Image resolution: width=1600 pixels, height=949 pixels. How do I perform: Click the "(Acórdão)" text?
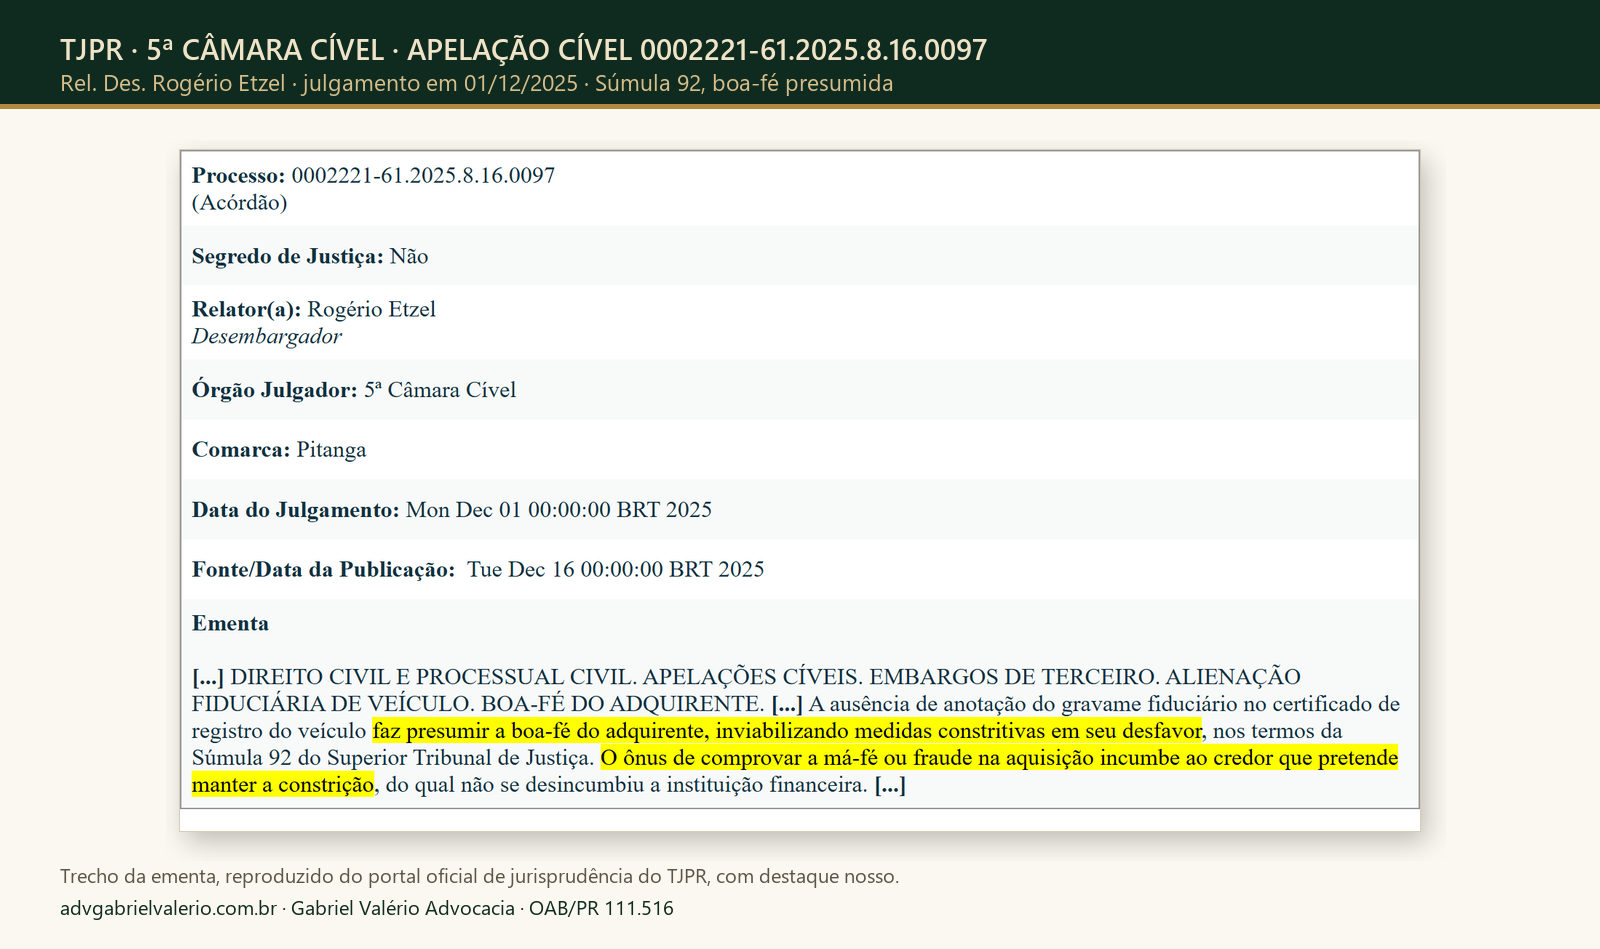coord(239,202)
